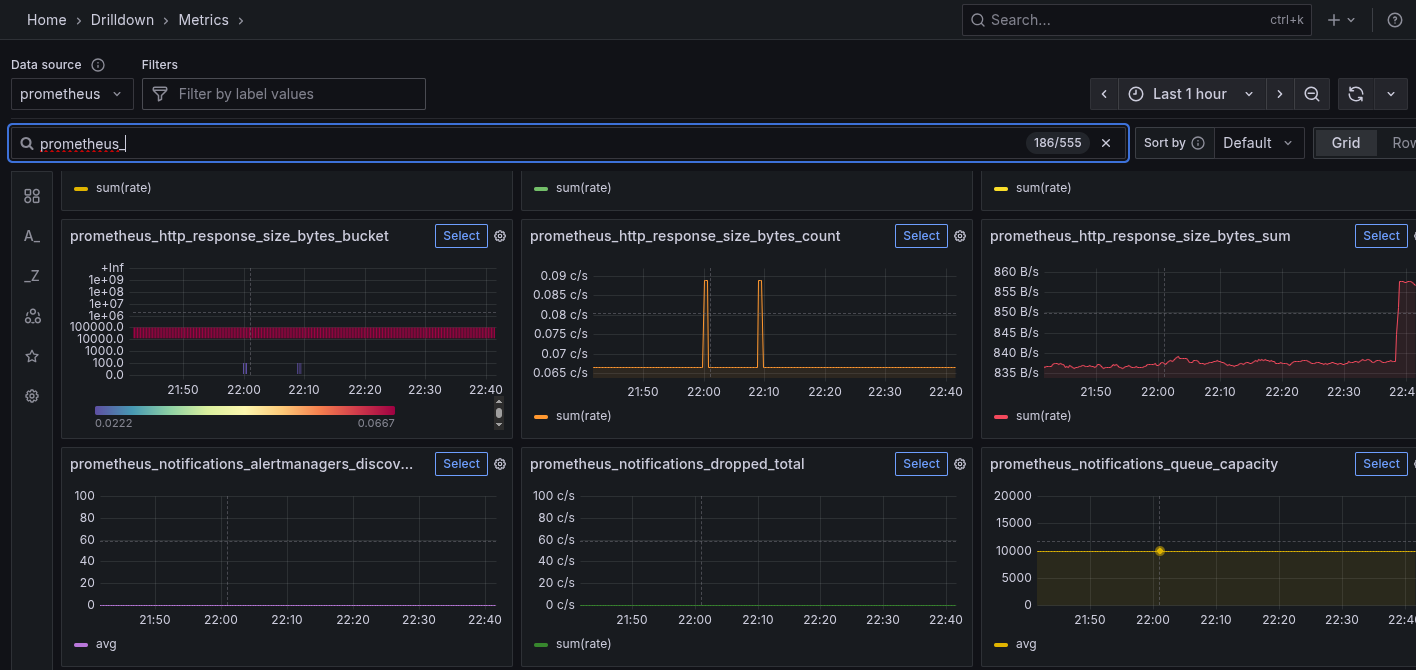Click the heatmap legend scrollbar thumb

click(499, 413)
